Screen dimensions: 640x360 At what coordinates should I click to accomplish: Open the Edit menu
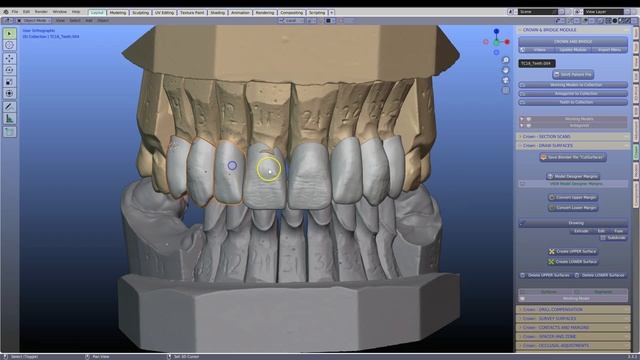click(27, 12)
